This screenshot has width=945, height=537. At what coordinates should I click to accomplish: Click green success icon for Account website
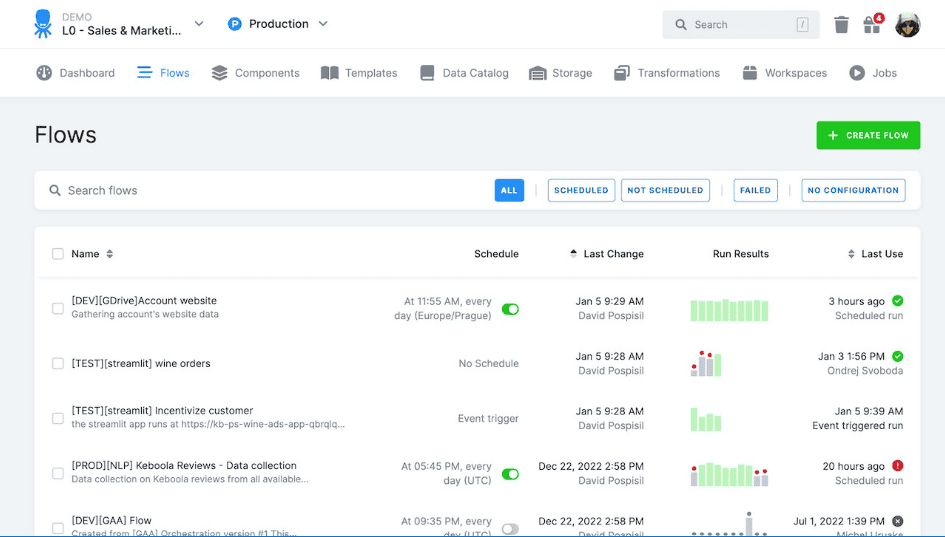[x=897, y=301]
